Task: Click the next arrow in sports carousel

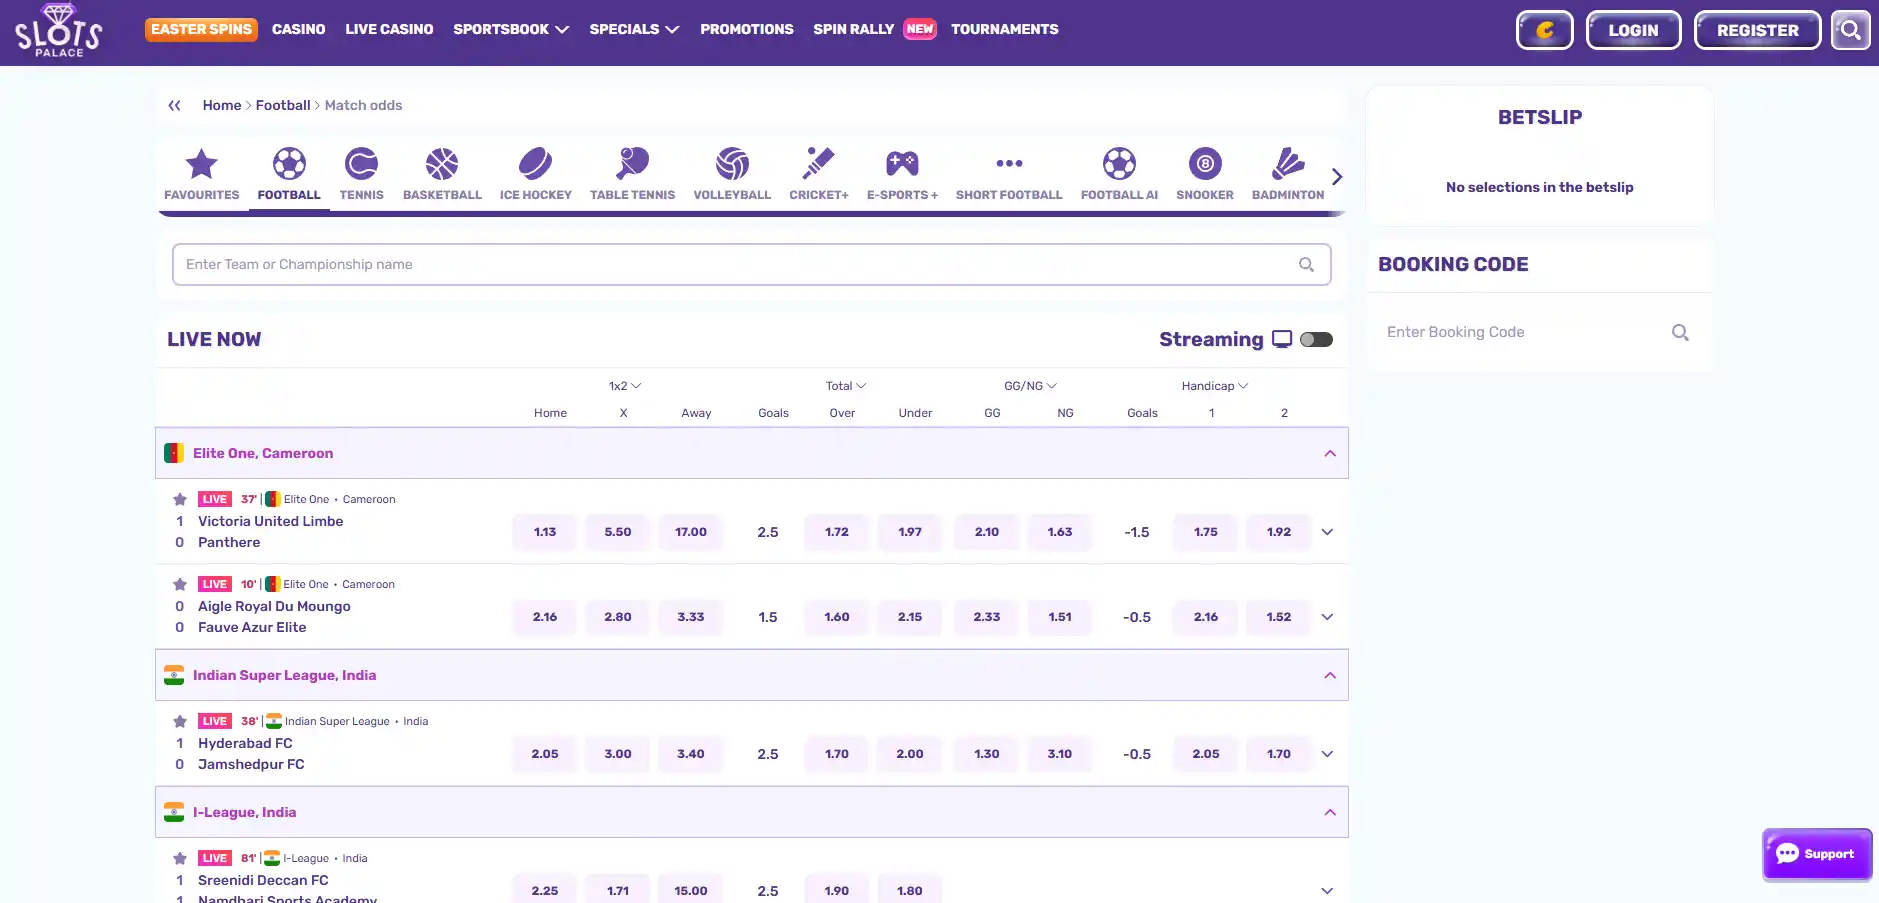Action: [x=1337, y=177]
